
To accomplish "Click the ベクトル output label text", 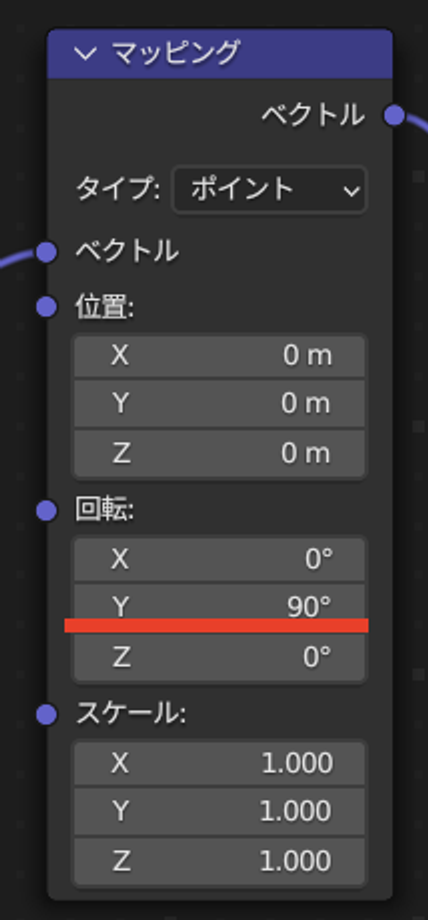I will tap(313, 115).
